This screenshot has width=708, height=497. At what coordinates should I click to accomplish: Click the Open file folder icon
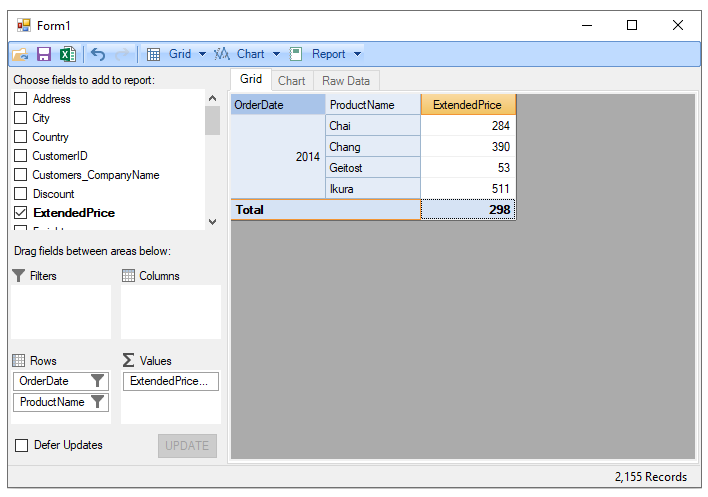point(20,54)
